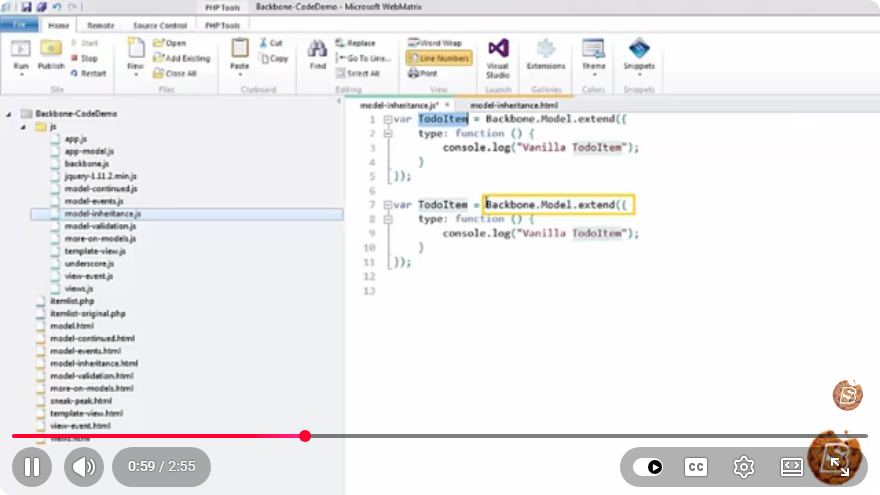Screen dimensions: 880x495
Task: Collapse the function block on line 2
Action: (x=388, y=134)
